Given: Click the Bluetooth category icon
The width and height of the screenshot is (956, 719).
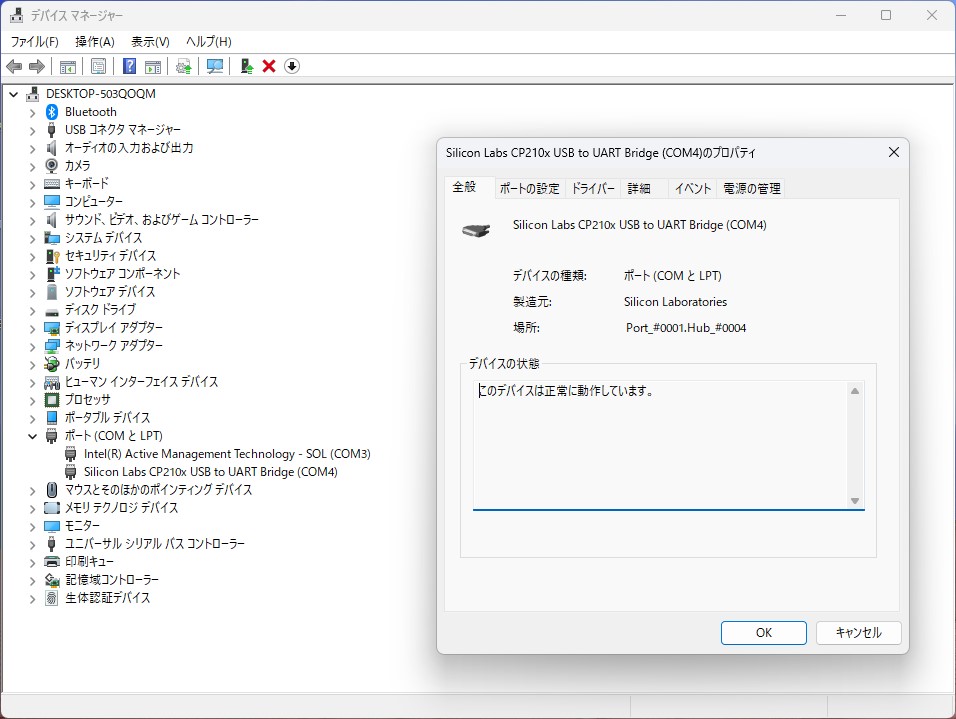Looking at the screenshot, I should (52, 112).
